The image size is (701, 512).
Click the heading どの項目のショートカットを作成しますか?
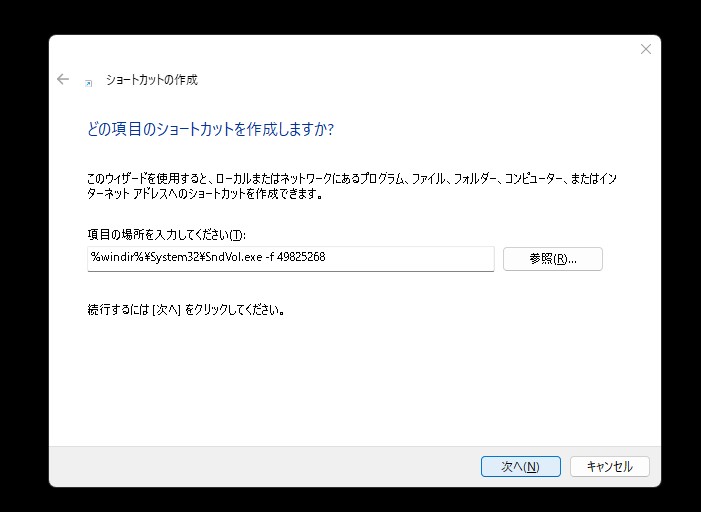click(x=210, y=130)
